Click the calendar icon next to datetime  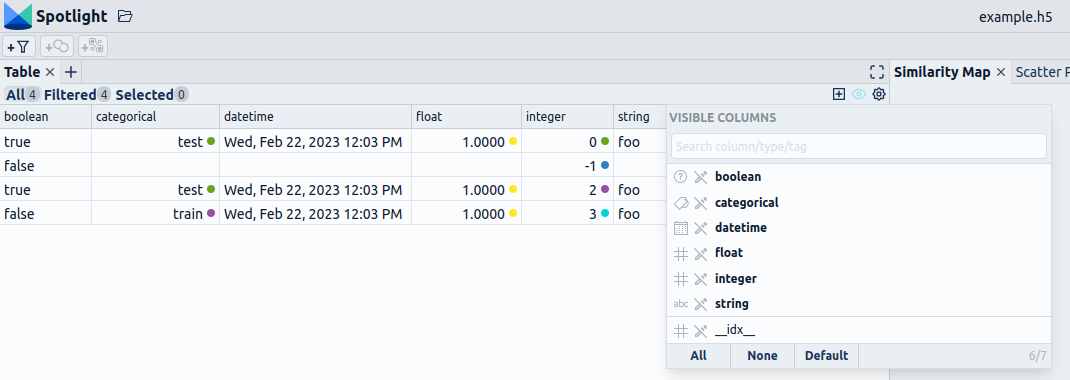[x=680, y=228]
